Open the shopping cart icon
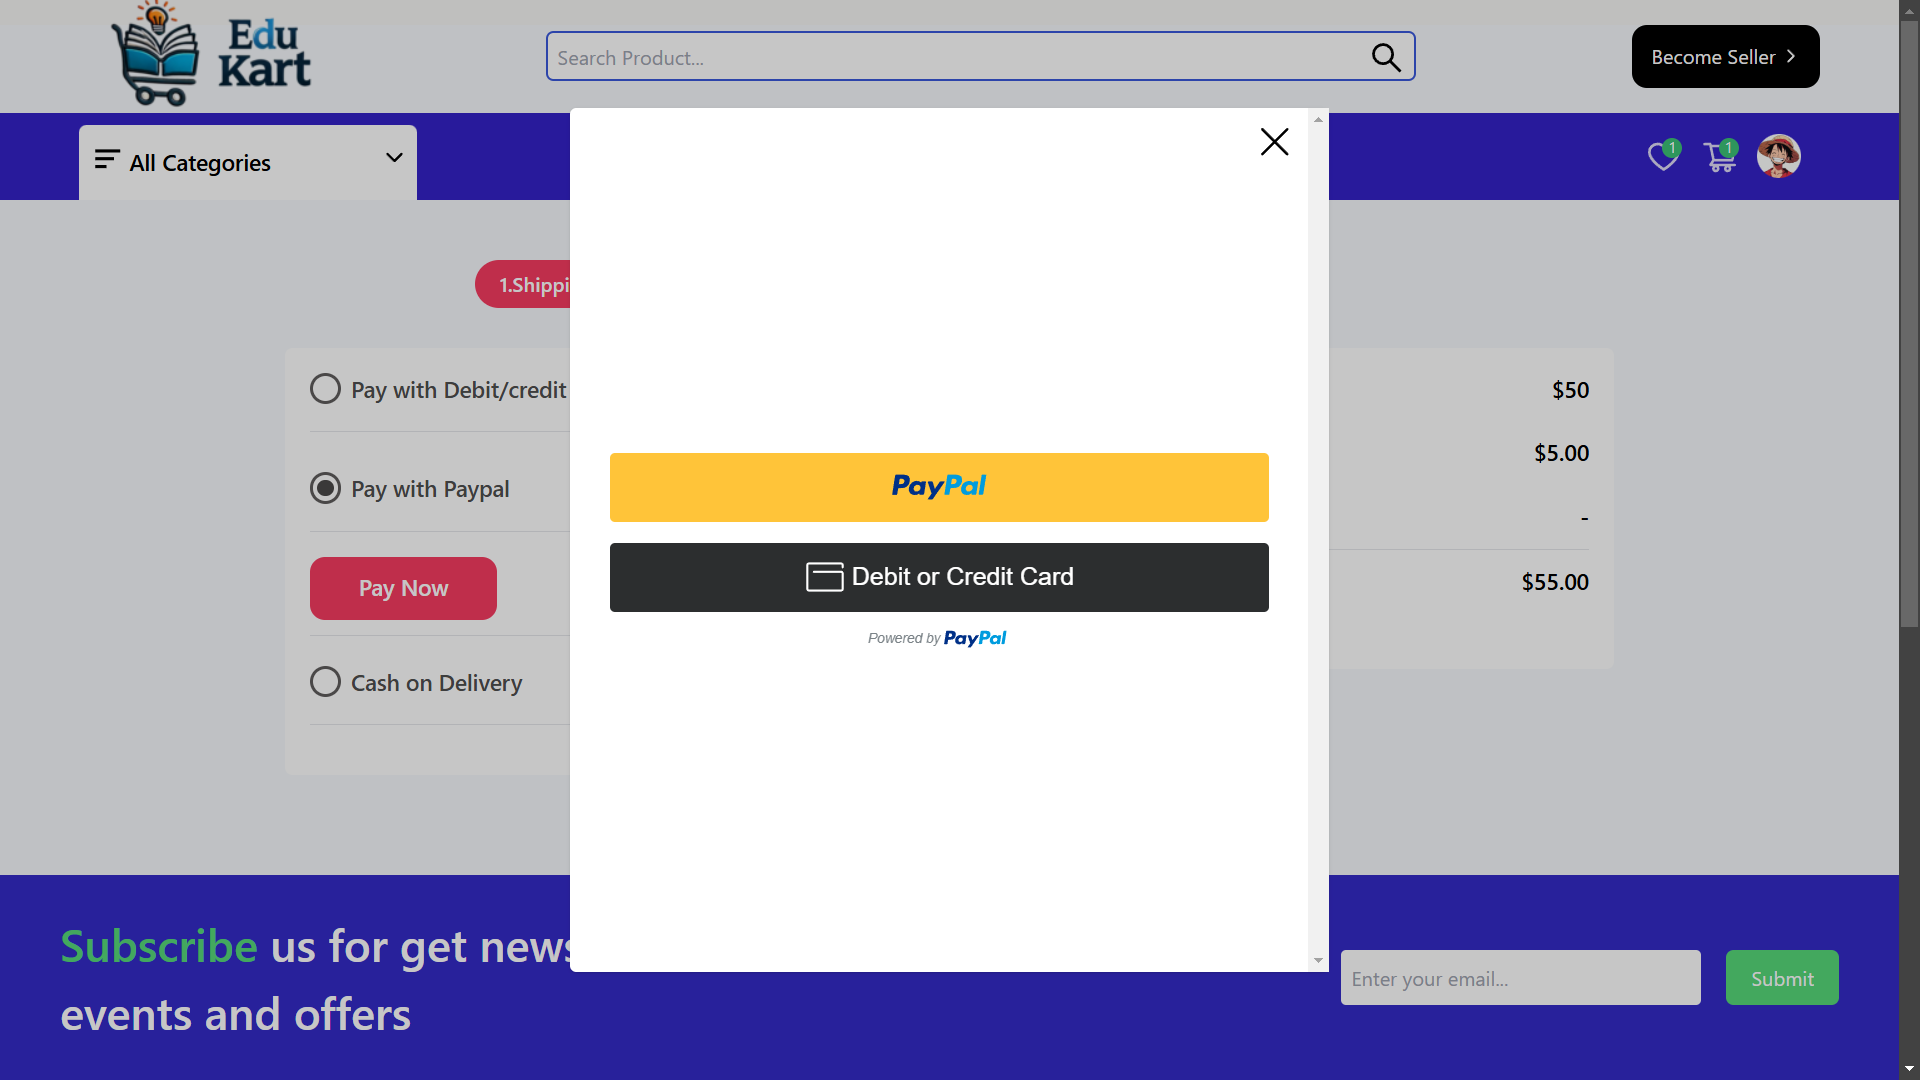This screenshot has height=1080, width=1920. coord(1720,156)
